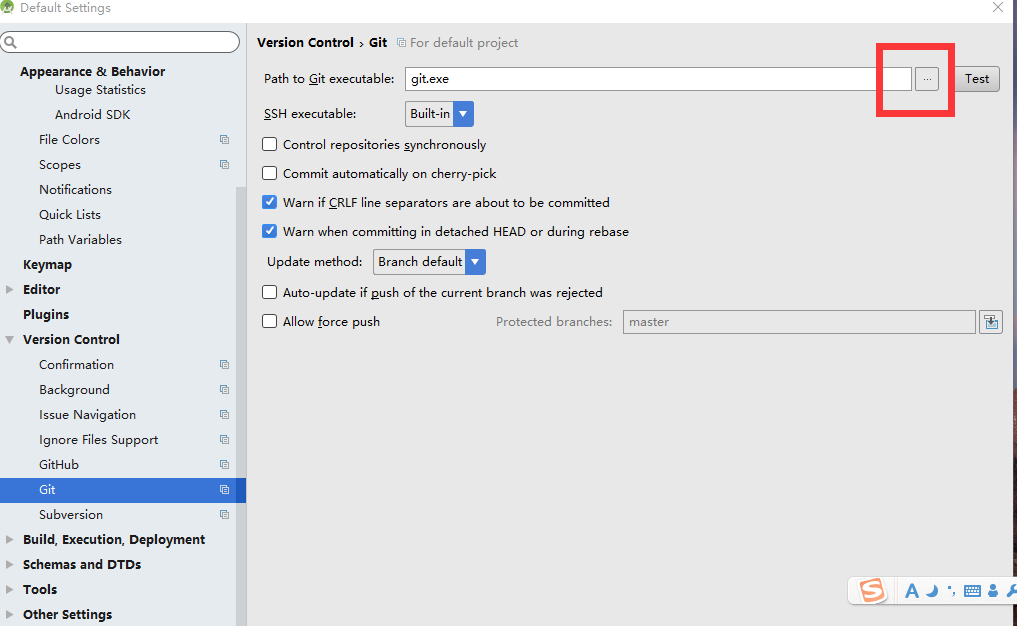Click the per-project icon next to Issue Navigation
Viewport: 1017px width, 626px height.
coord(224,415)
